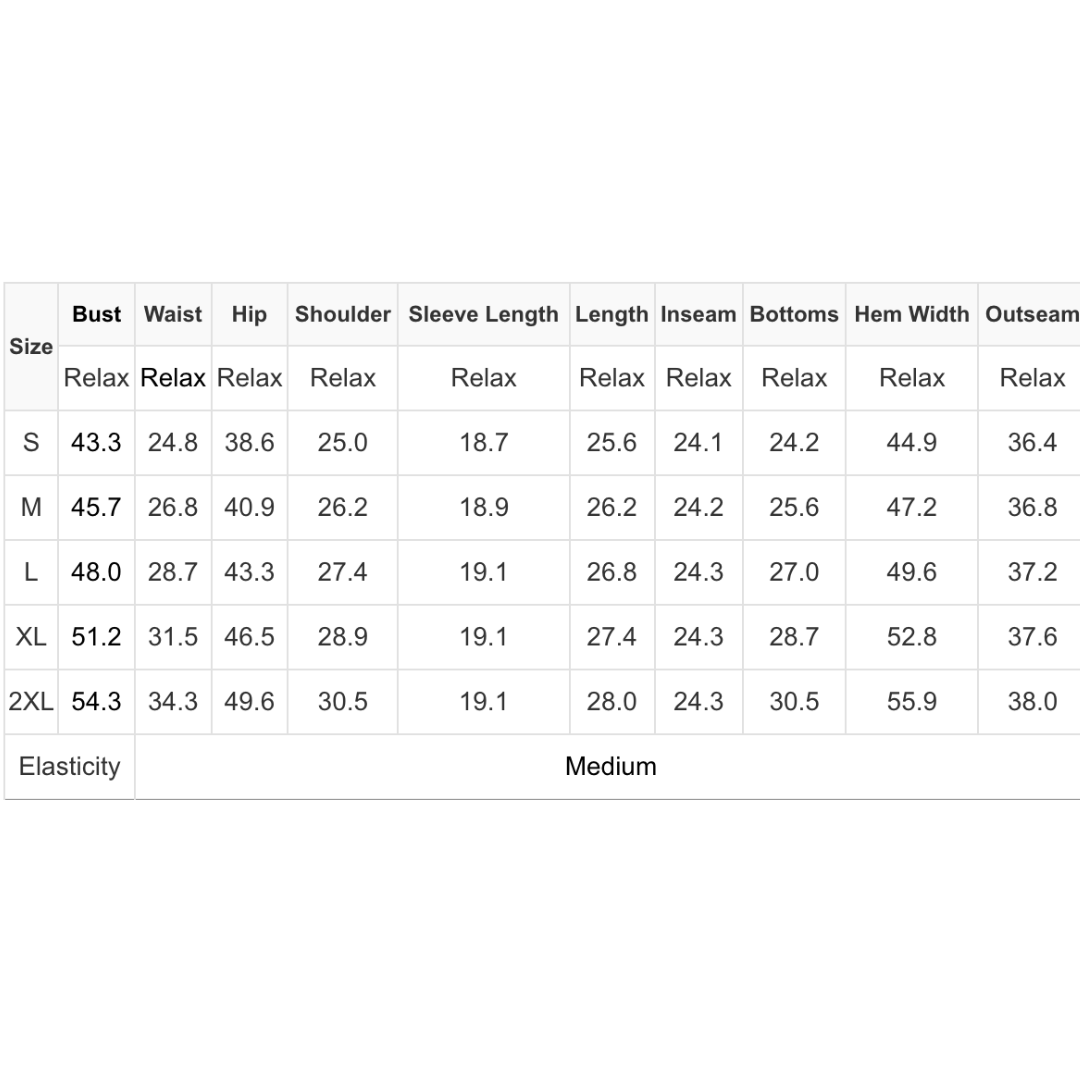Click bust value 45.7 for size M

pos(96,507)
